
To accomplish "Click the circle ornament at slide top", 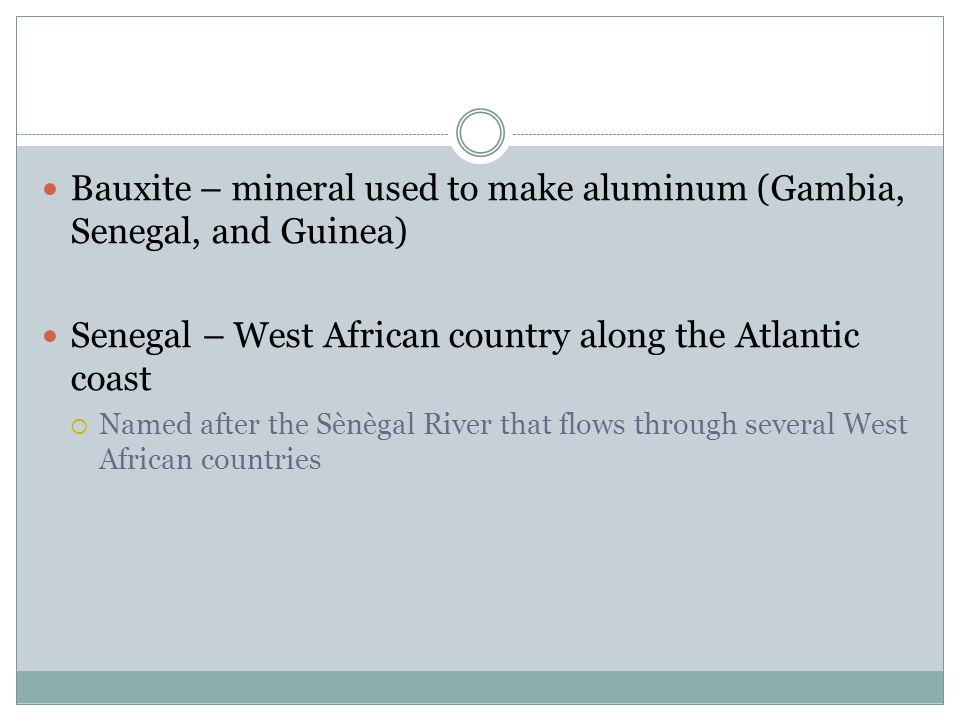I will coord(480,133).
